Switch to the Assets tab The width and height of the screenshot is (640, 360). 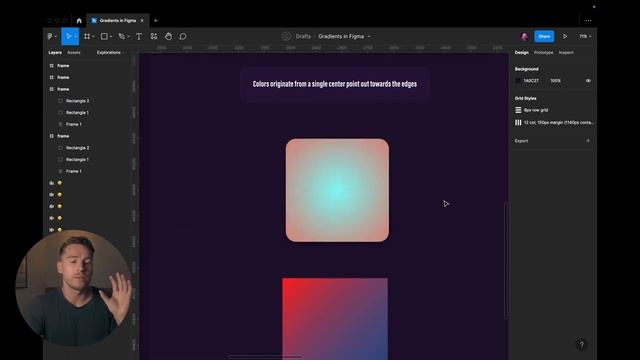click(73, 53)
